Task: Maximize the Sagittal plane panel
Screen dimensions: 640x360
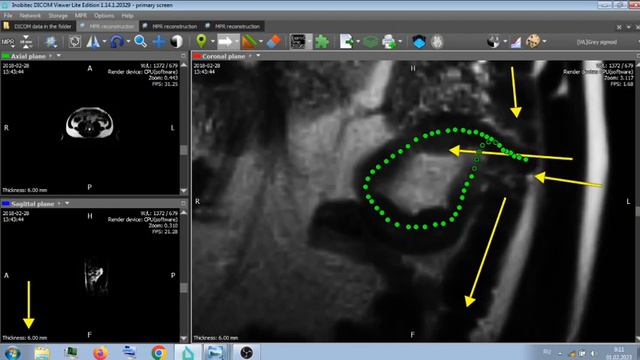Action: (x=183, y=203)
